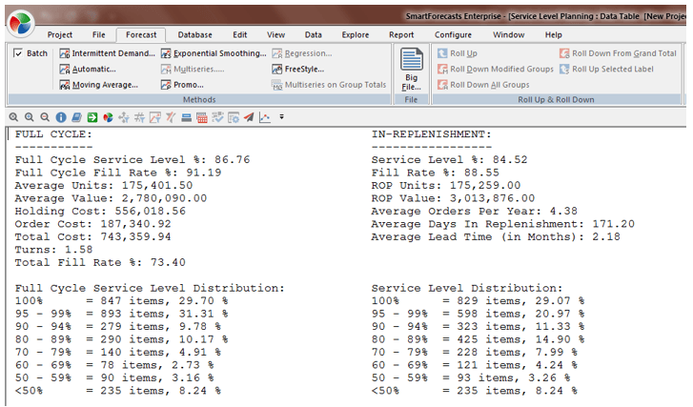Open the Window menu
Image resolution: width=693 pixels, height=407 pixels.
509,35
